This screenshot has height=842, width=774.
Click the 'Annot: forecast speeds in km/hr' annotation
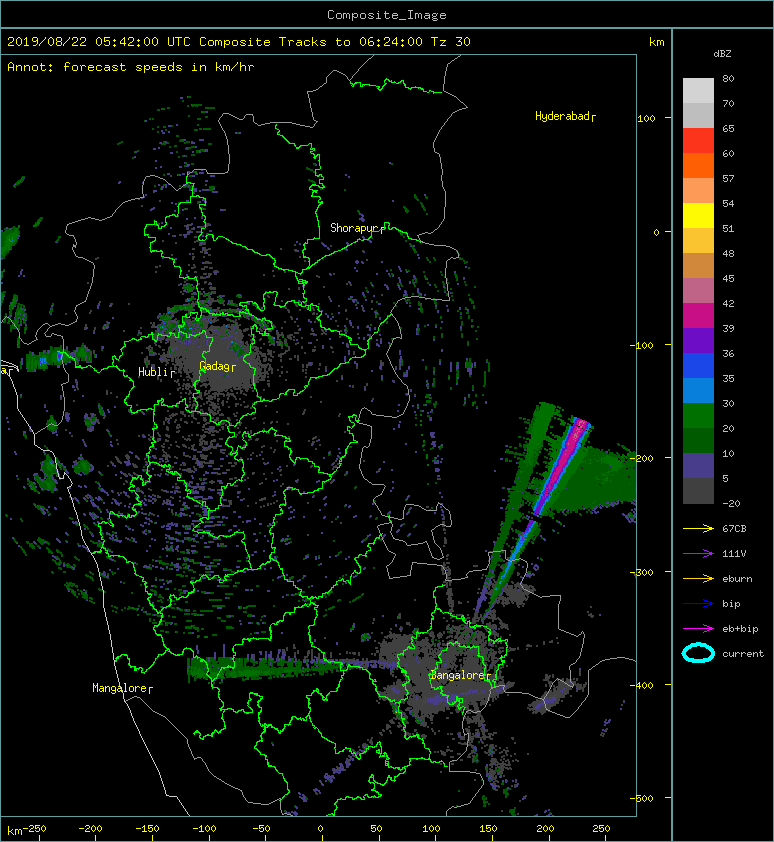pos(131,67)
